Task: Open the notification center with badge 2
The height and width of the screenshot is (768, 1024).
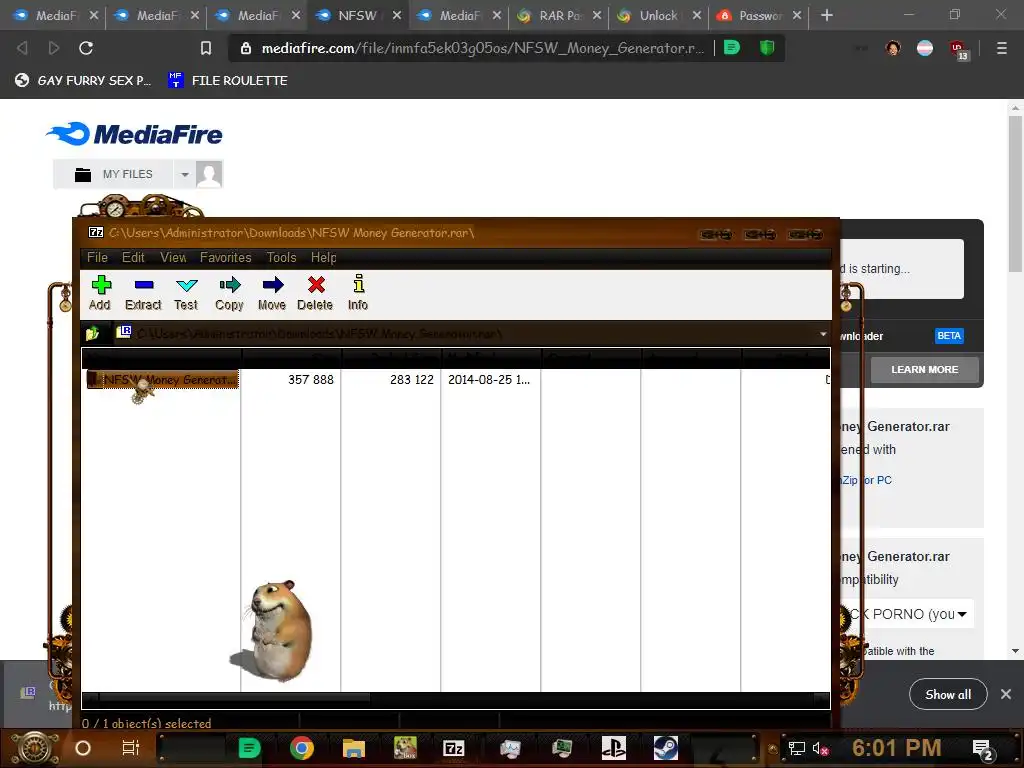Action: [x=983, y=750]
